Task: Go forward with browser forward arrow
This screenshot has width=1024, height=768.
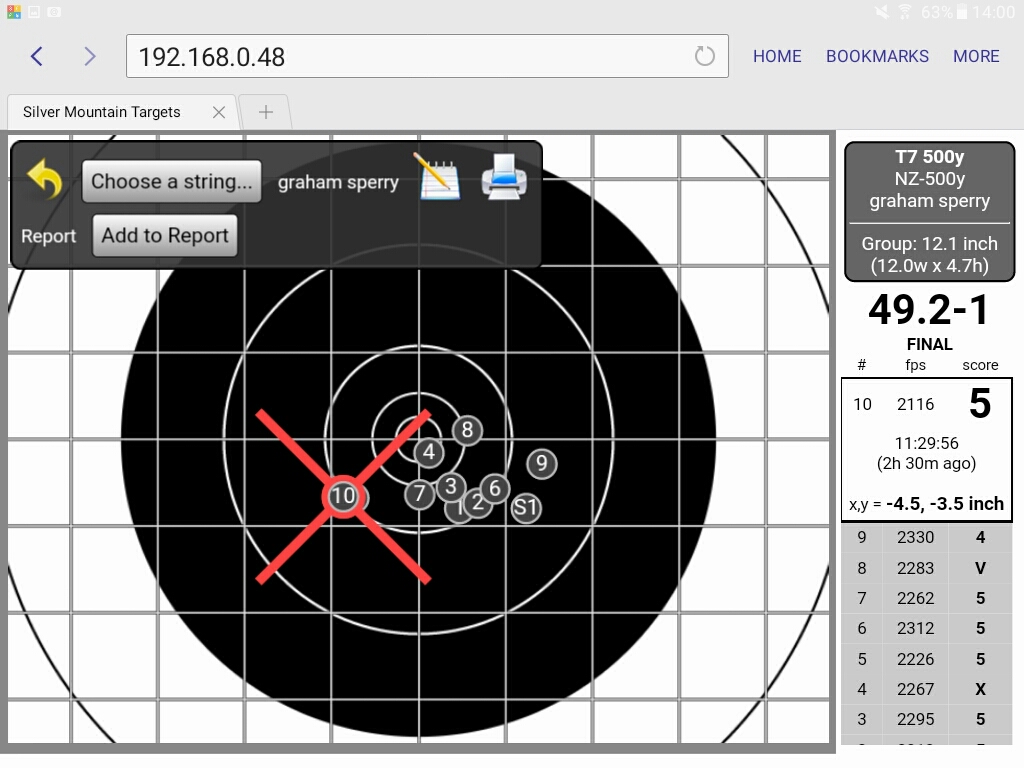Action: [90, 56]
